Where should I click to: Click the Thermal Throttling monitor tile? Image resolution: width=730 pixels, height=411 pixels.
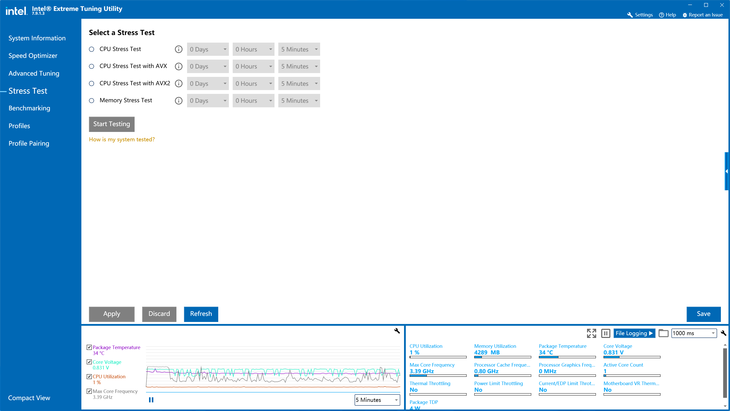[x=438, y=389]
